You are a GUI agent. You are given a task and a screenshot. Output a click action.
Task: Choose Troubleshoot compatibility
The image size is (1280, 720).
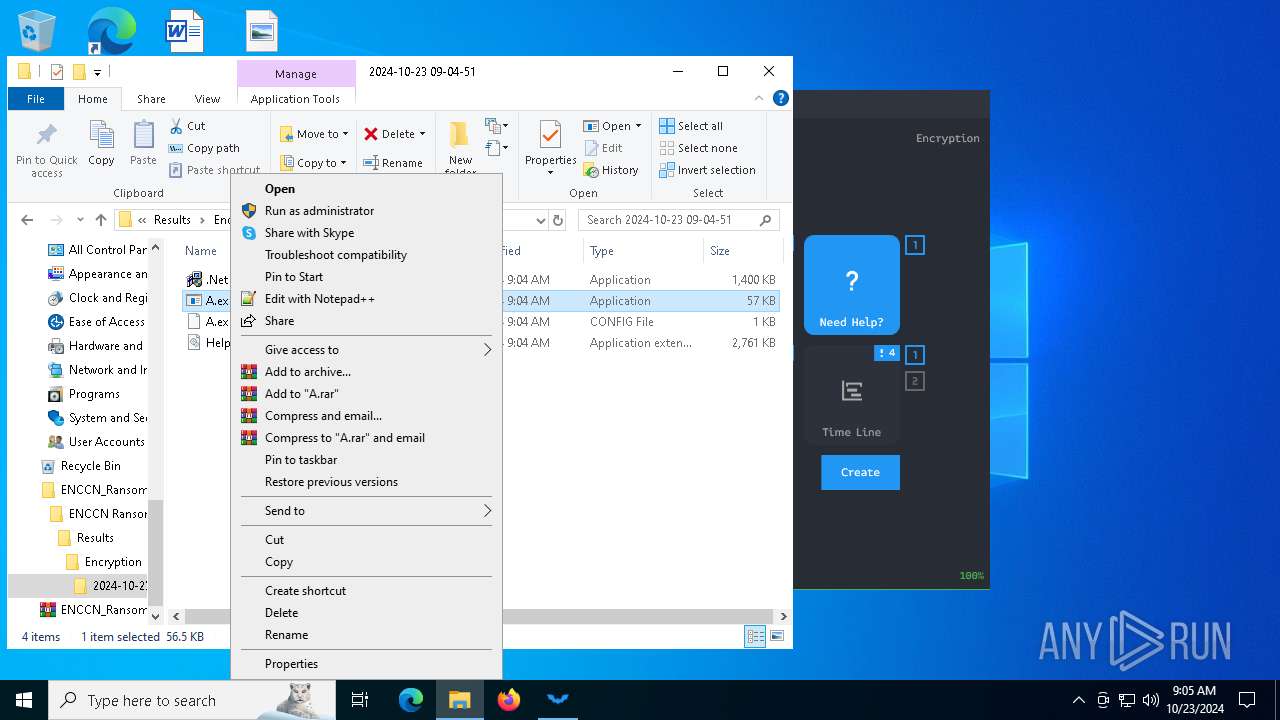click(x=366, y=255)
